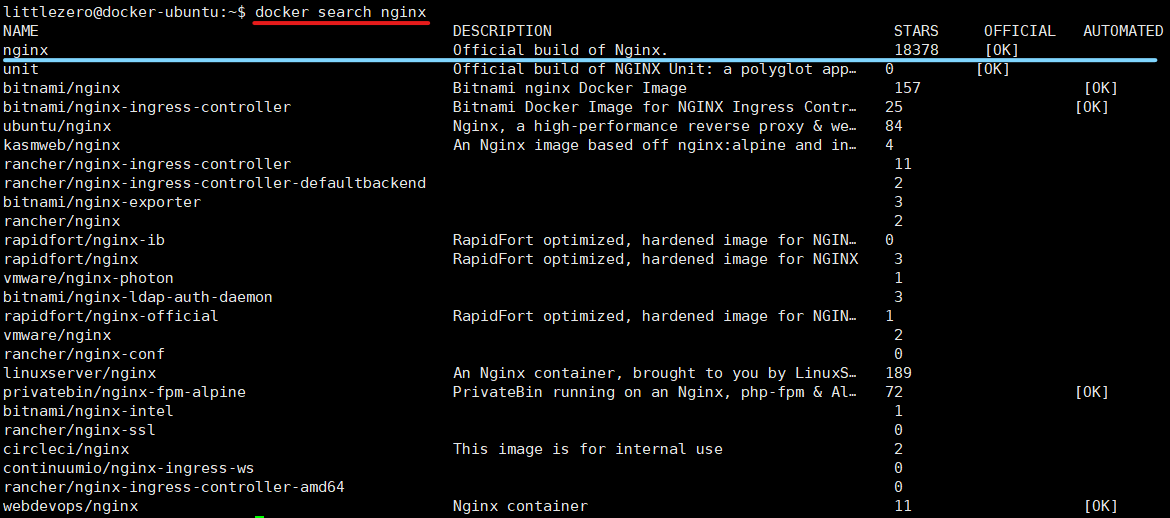1170x518 pixels.
Task: Click the image name "rapidfort/nginx"
Action: click(70, 259)
